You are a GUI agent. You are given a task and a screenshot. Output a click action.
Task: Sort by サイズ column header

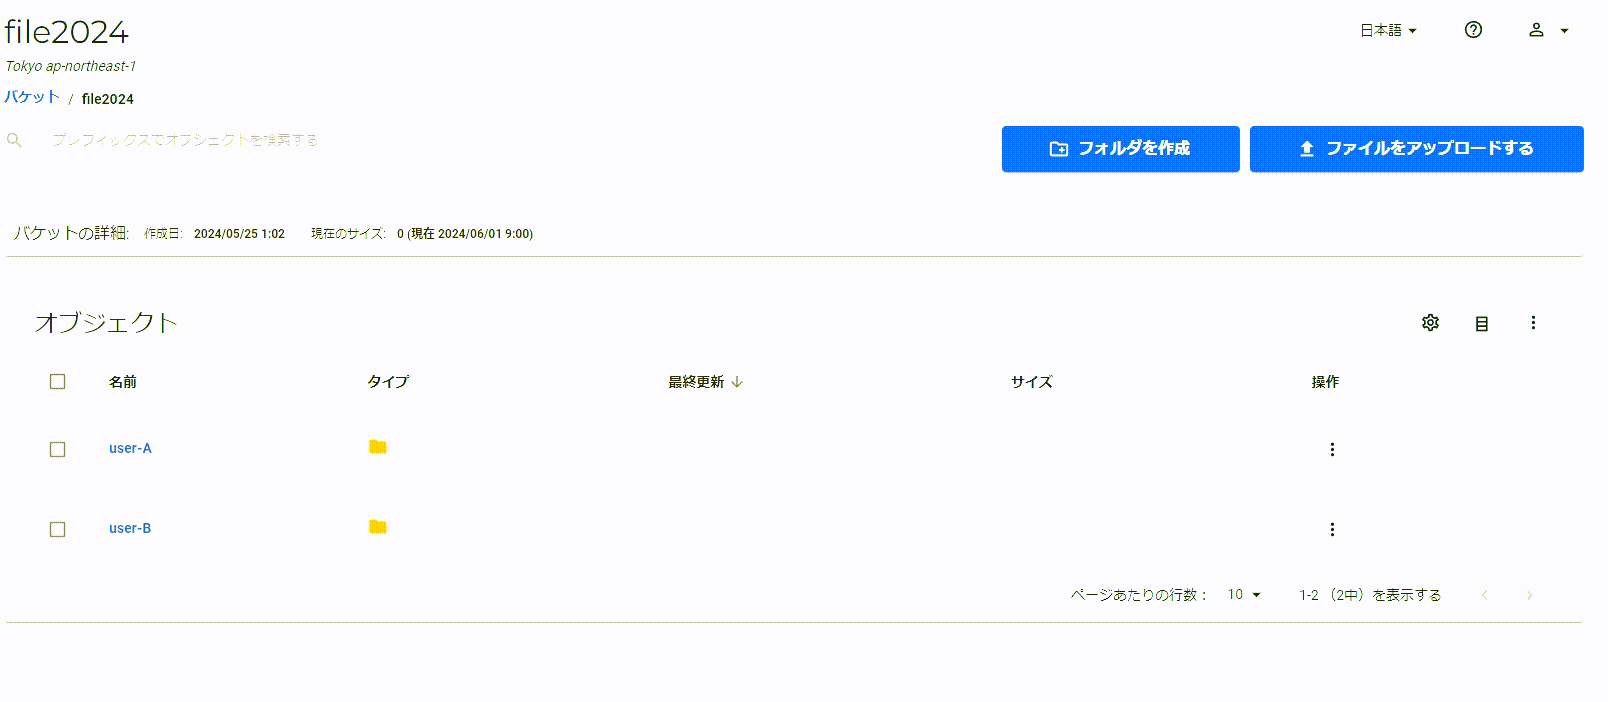coord(1031,382)
